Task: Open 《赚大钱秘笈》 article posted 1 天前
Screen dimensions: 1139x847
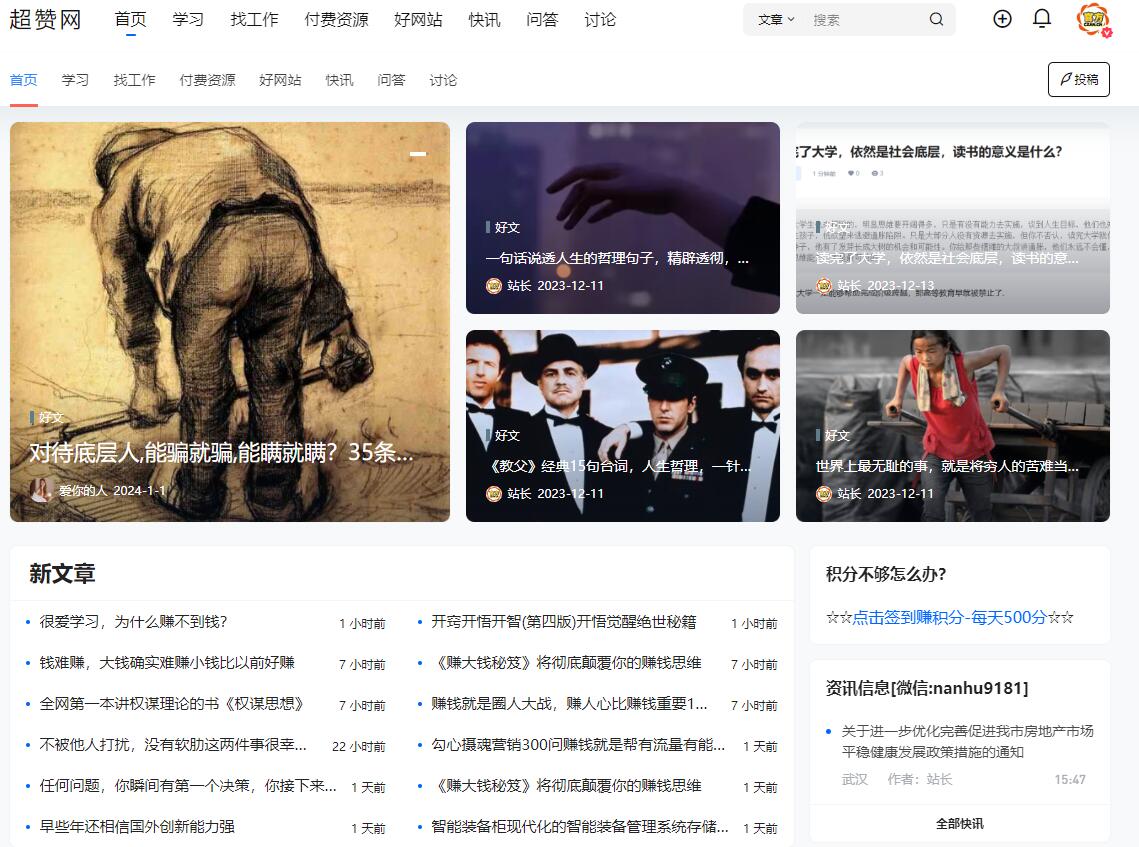Action: (567, 785)
